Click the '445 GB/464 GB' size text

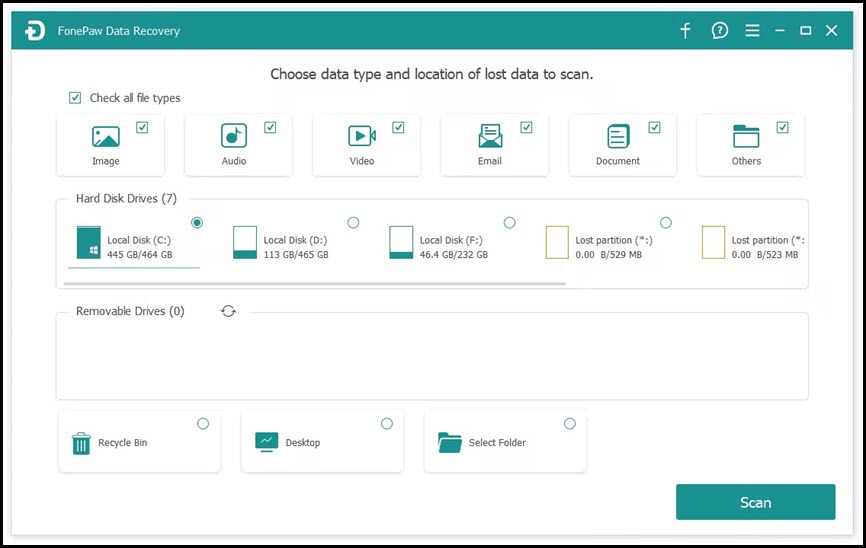(x=140, y=255)
